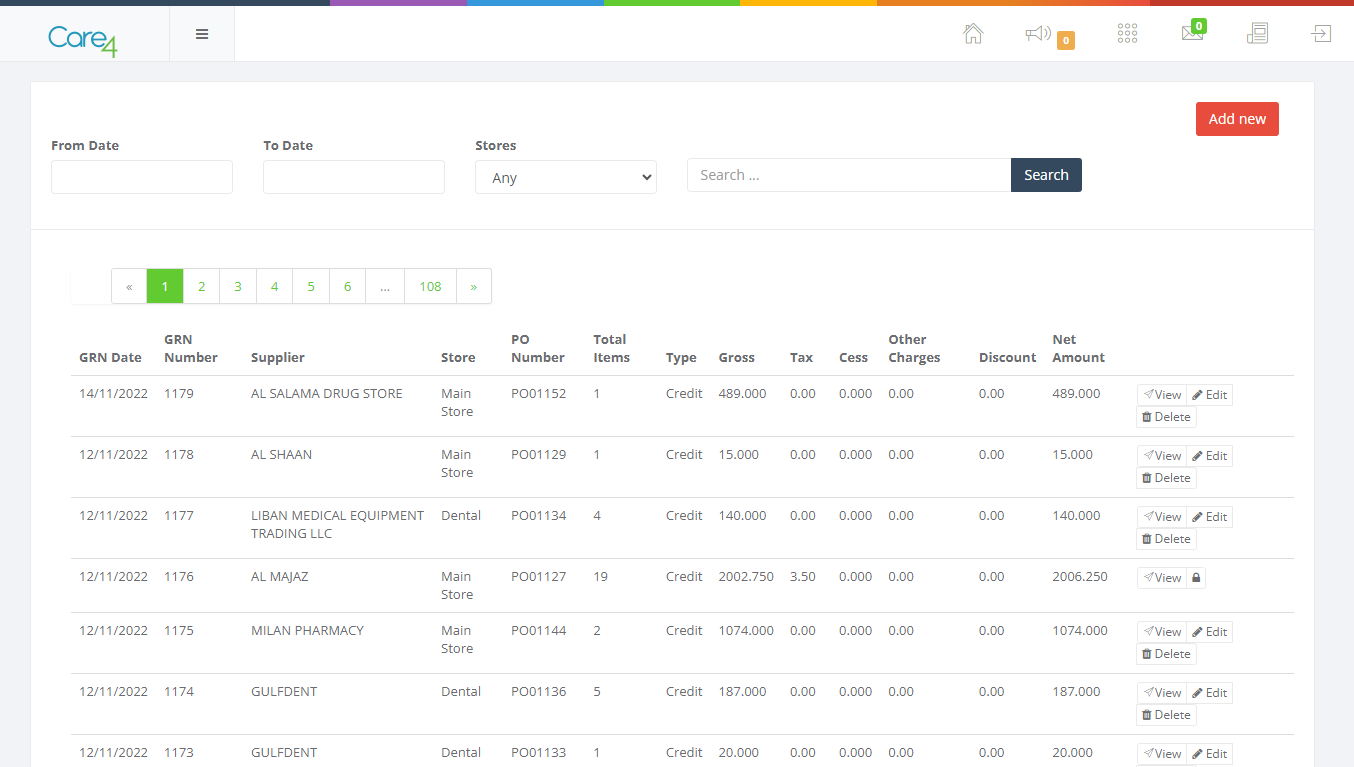Screen dimensions: 1354x767
Task: Select net amount 2006.250
Action: point(1080,577)
